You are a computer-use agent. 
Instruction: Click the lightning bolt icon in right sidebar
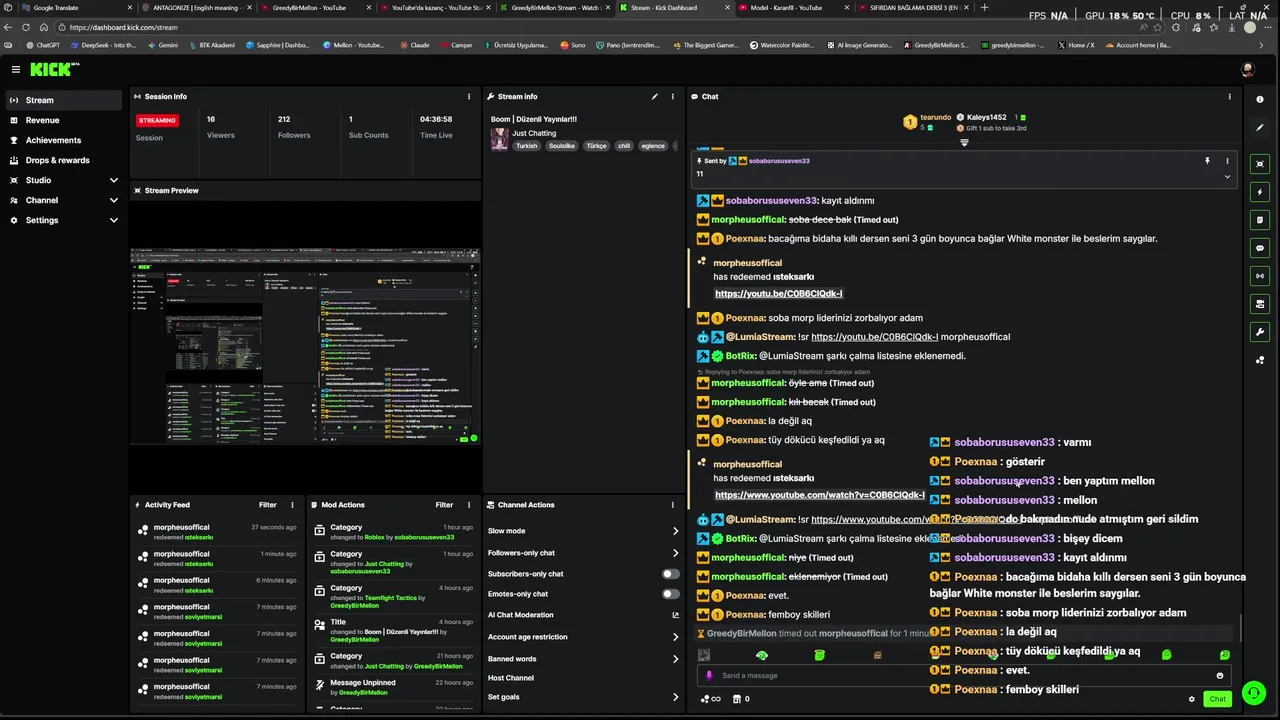click(x=1260, y=191)
